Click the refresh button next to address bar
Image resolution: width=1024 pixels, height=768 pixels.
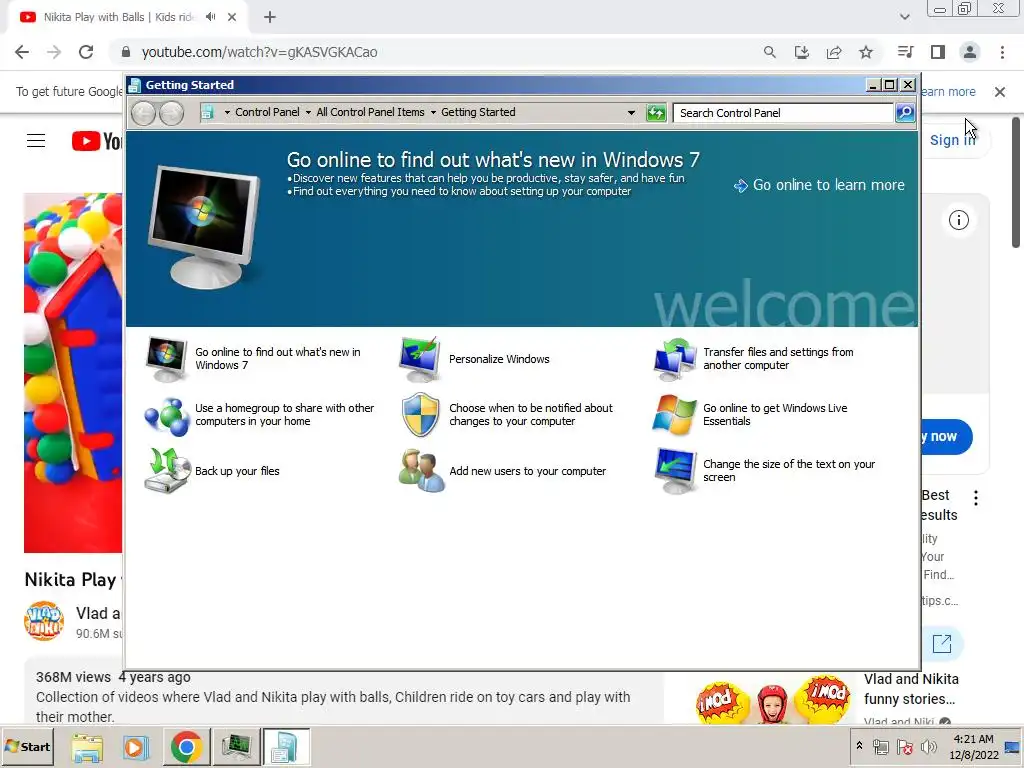pyautogui.click(x=656, y=113)
